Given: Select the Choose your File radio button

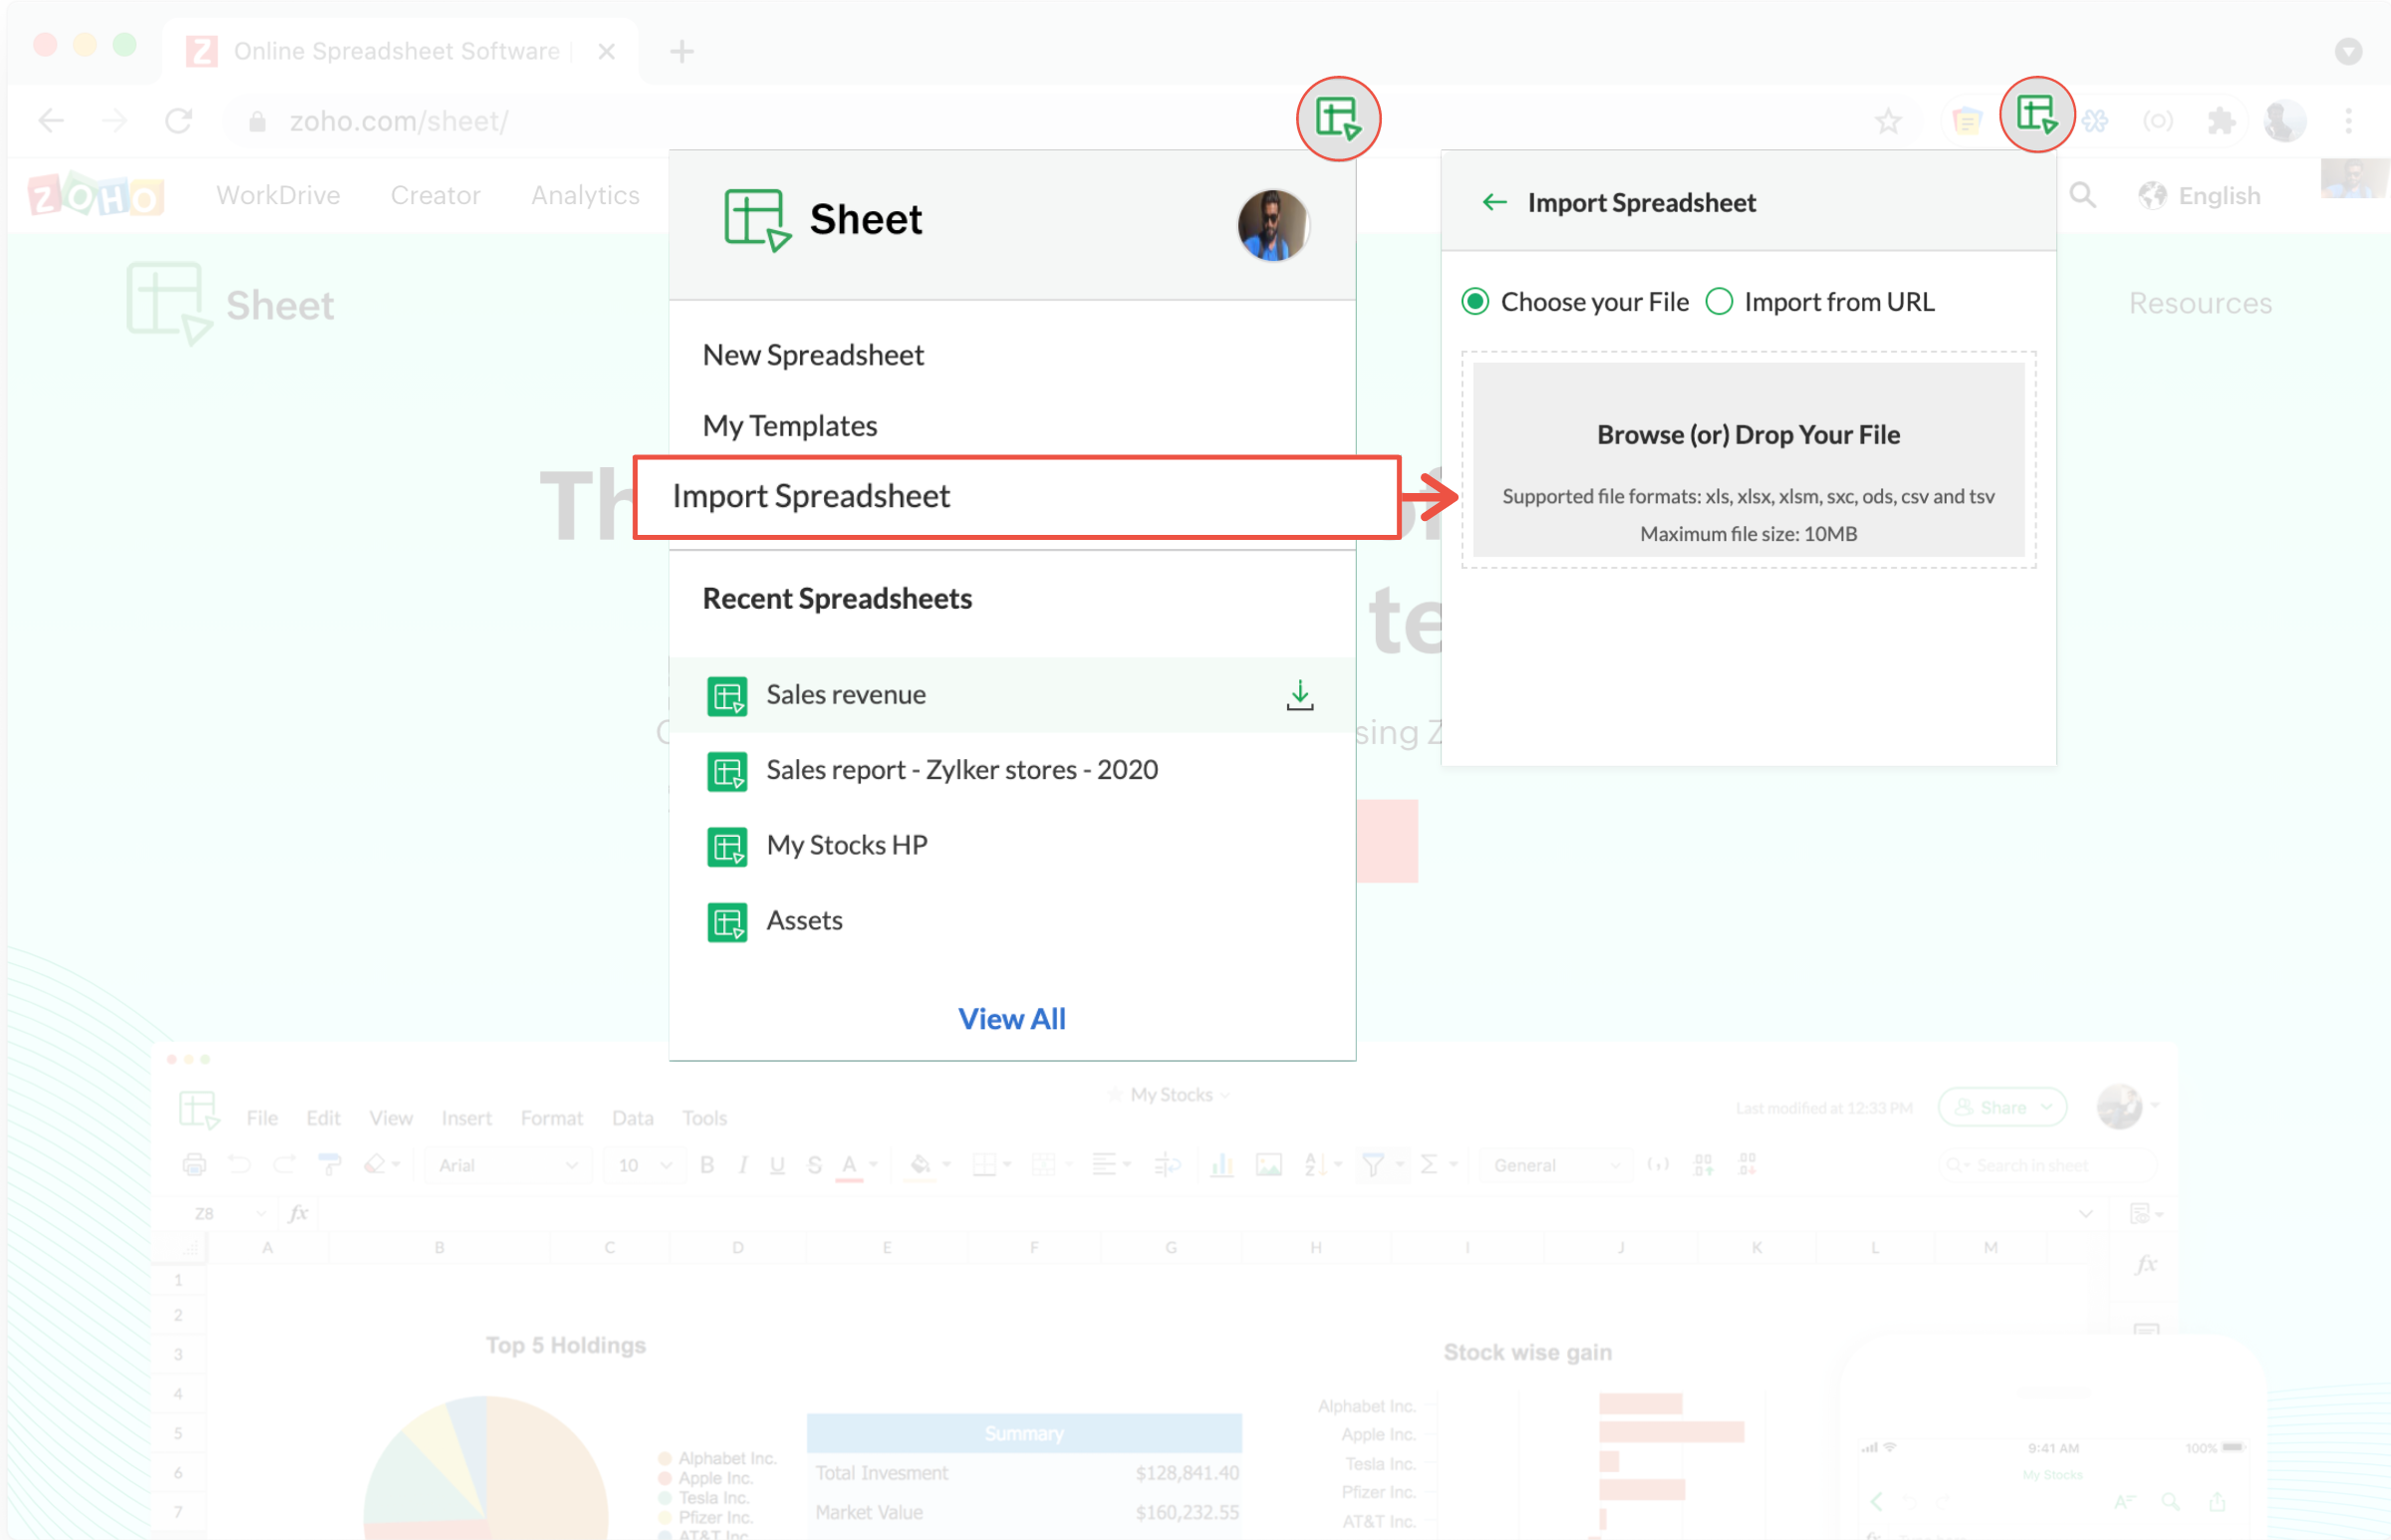Looking at the screenshot, I should click(x=1475, y=302).
